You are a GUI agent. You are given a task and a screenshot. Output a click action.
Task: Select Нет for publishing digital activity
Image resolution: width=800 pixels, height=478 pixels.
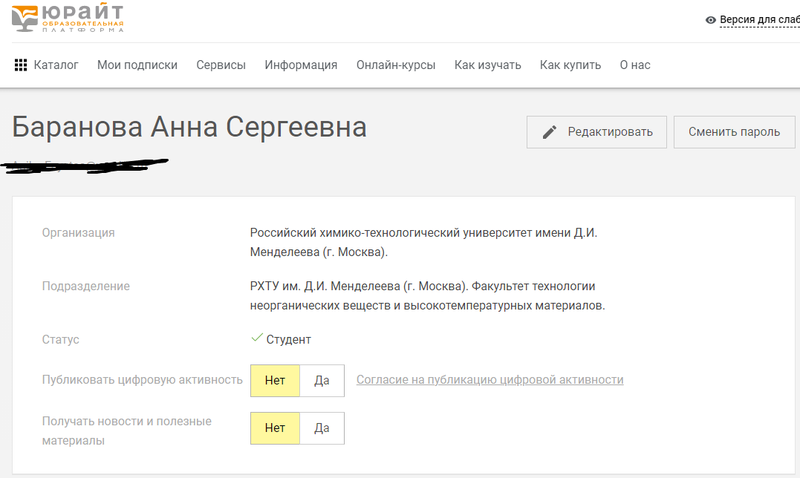click(275, 380)
